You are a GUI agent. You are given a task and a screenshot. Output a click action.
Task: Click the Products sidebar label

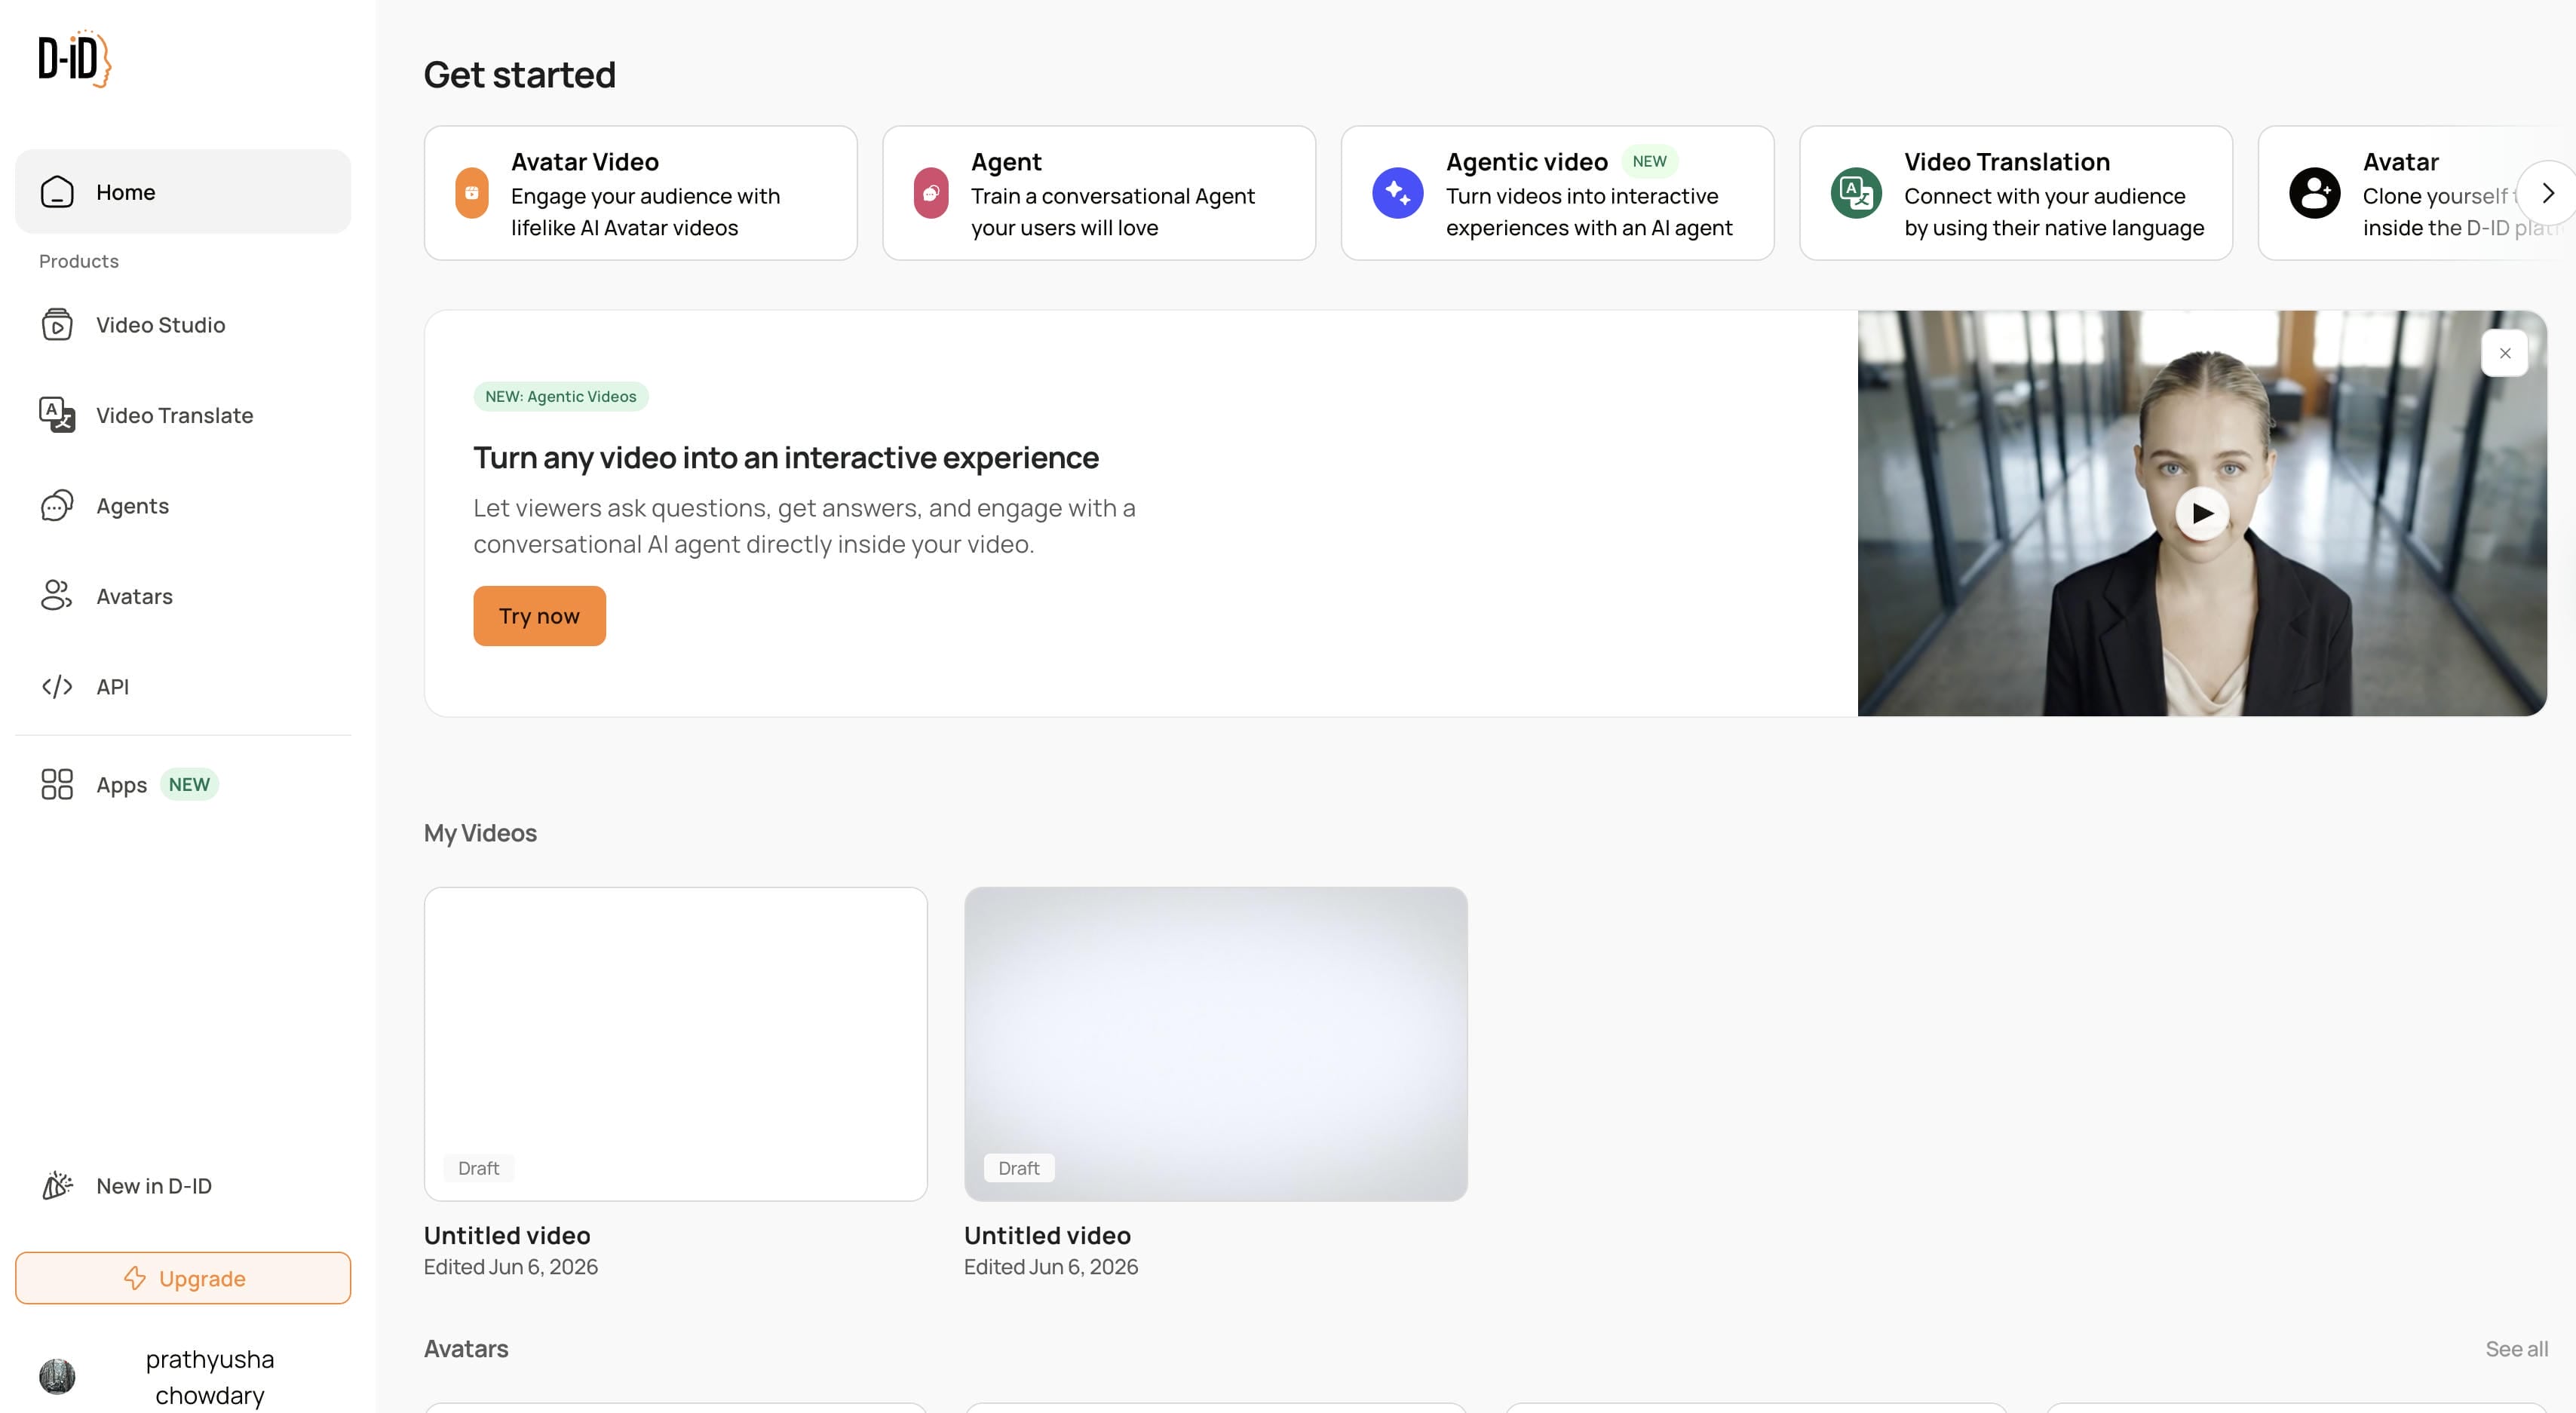click(79, 261)
